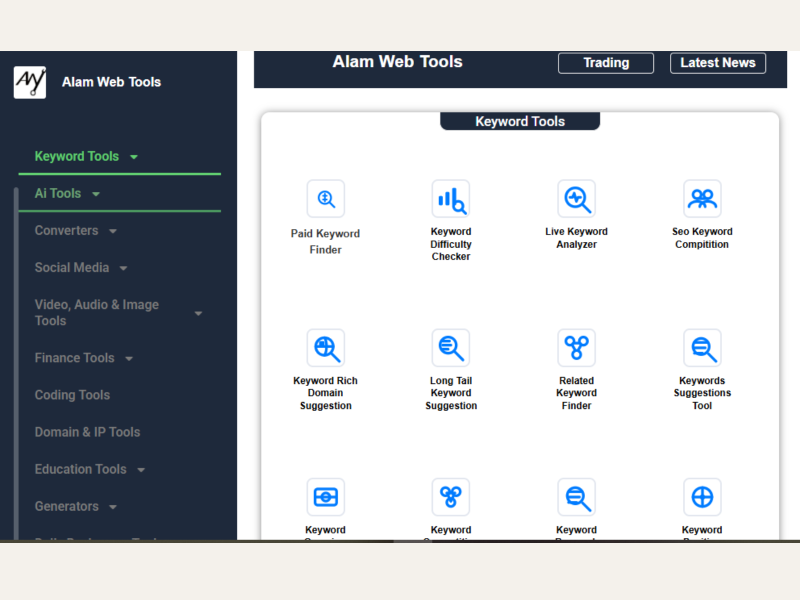
Task: Expand the Keyword Tools sidebar menu
Action: coord(86,156)
